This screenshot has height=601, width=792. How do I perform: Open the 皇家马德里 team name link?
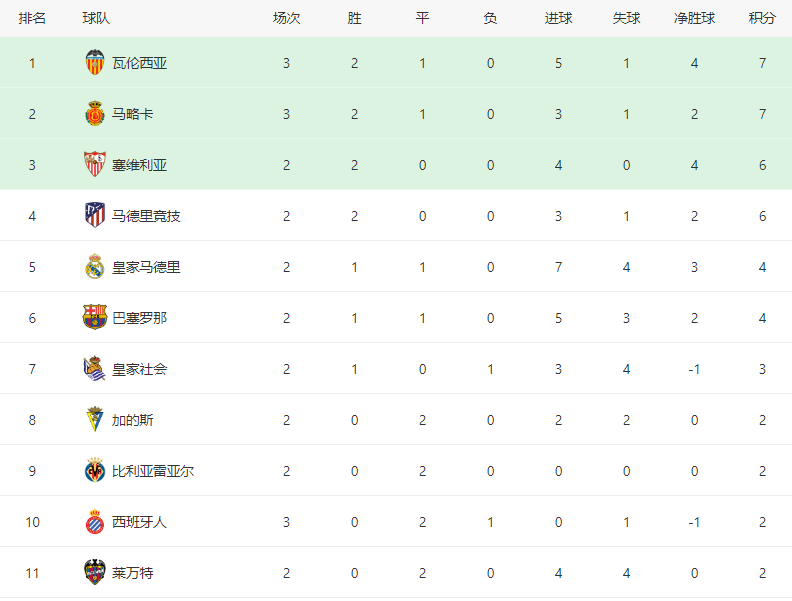pos(146,267)
